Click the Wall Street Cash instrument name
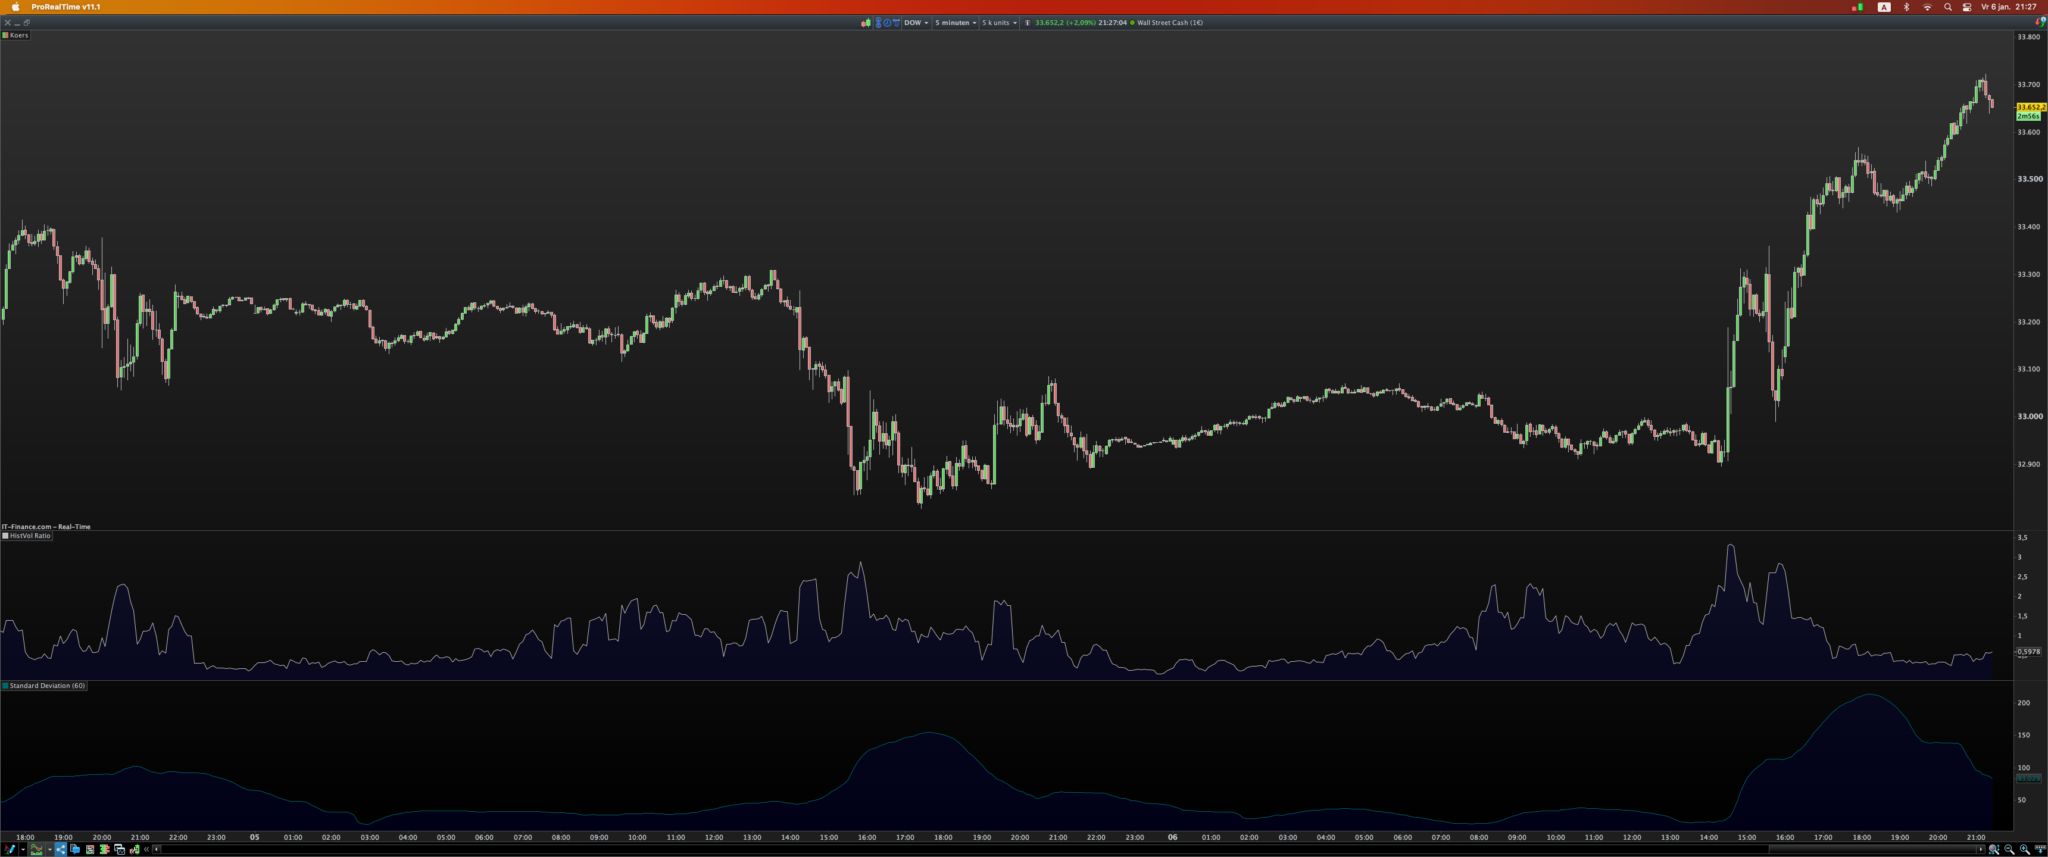 click(1170, 22)
